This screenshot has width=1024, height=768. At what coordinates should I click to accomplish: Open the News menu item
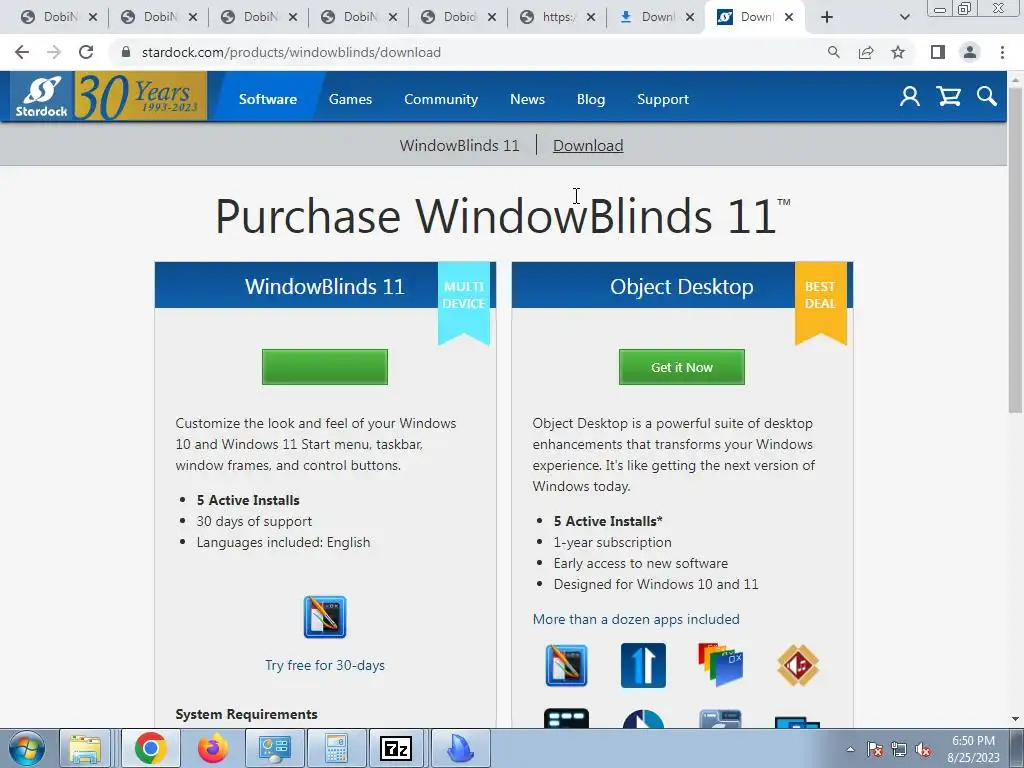click(x=527, y=99)
